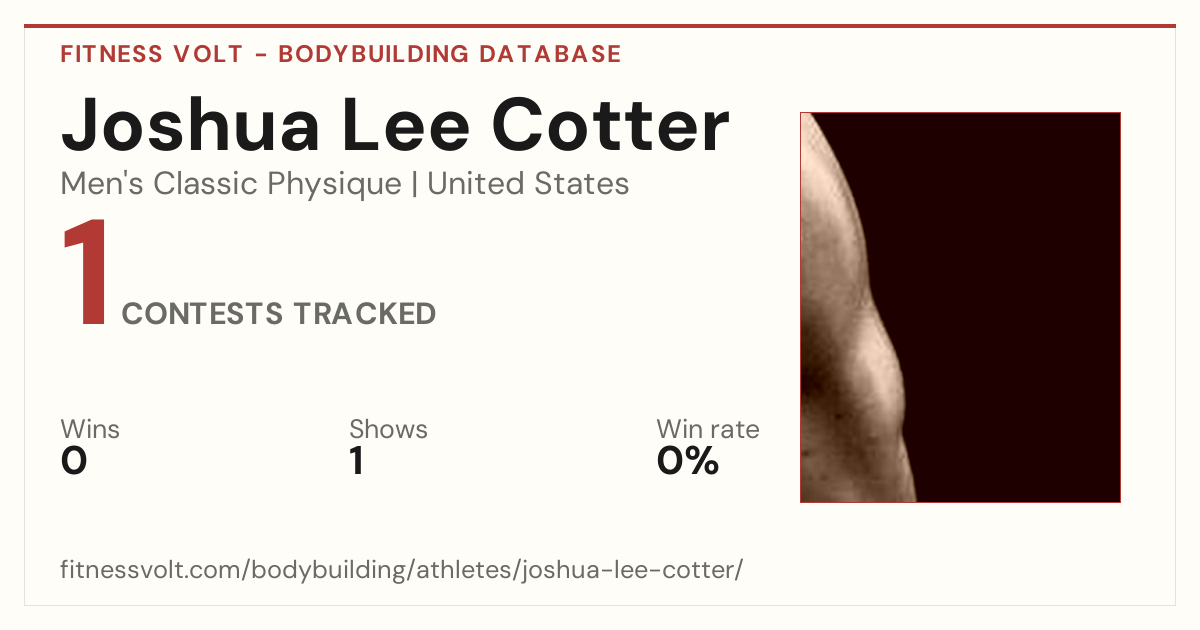Click the Shows value 1

[356, 461]
